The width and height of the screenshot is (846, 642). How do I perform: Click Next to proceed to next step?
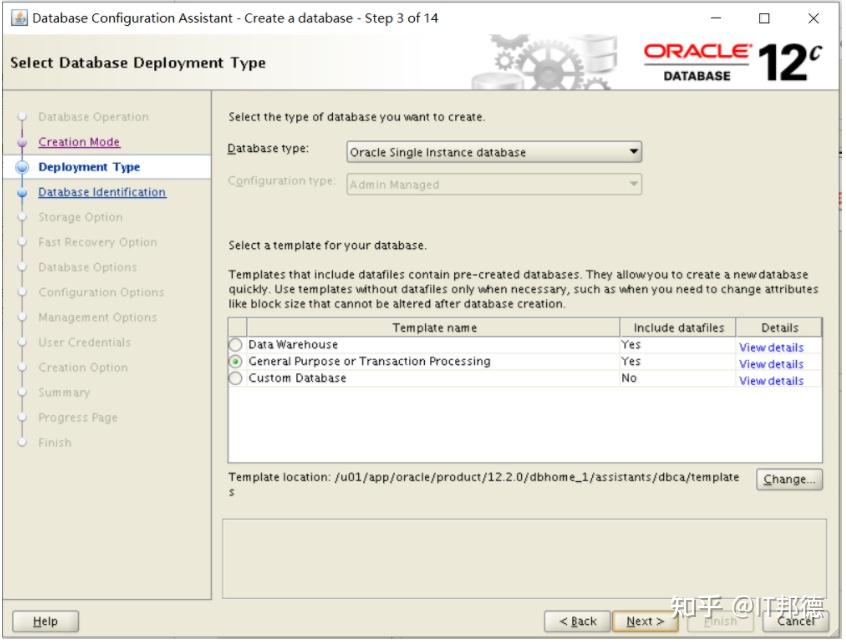[x=645, y=621]
